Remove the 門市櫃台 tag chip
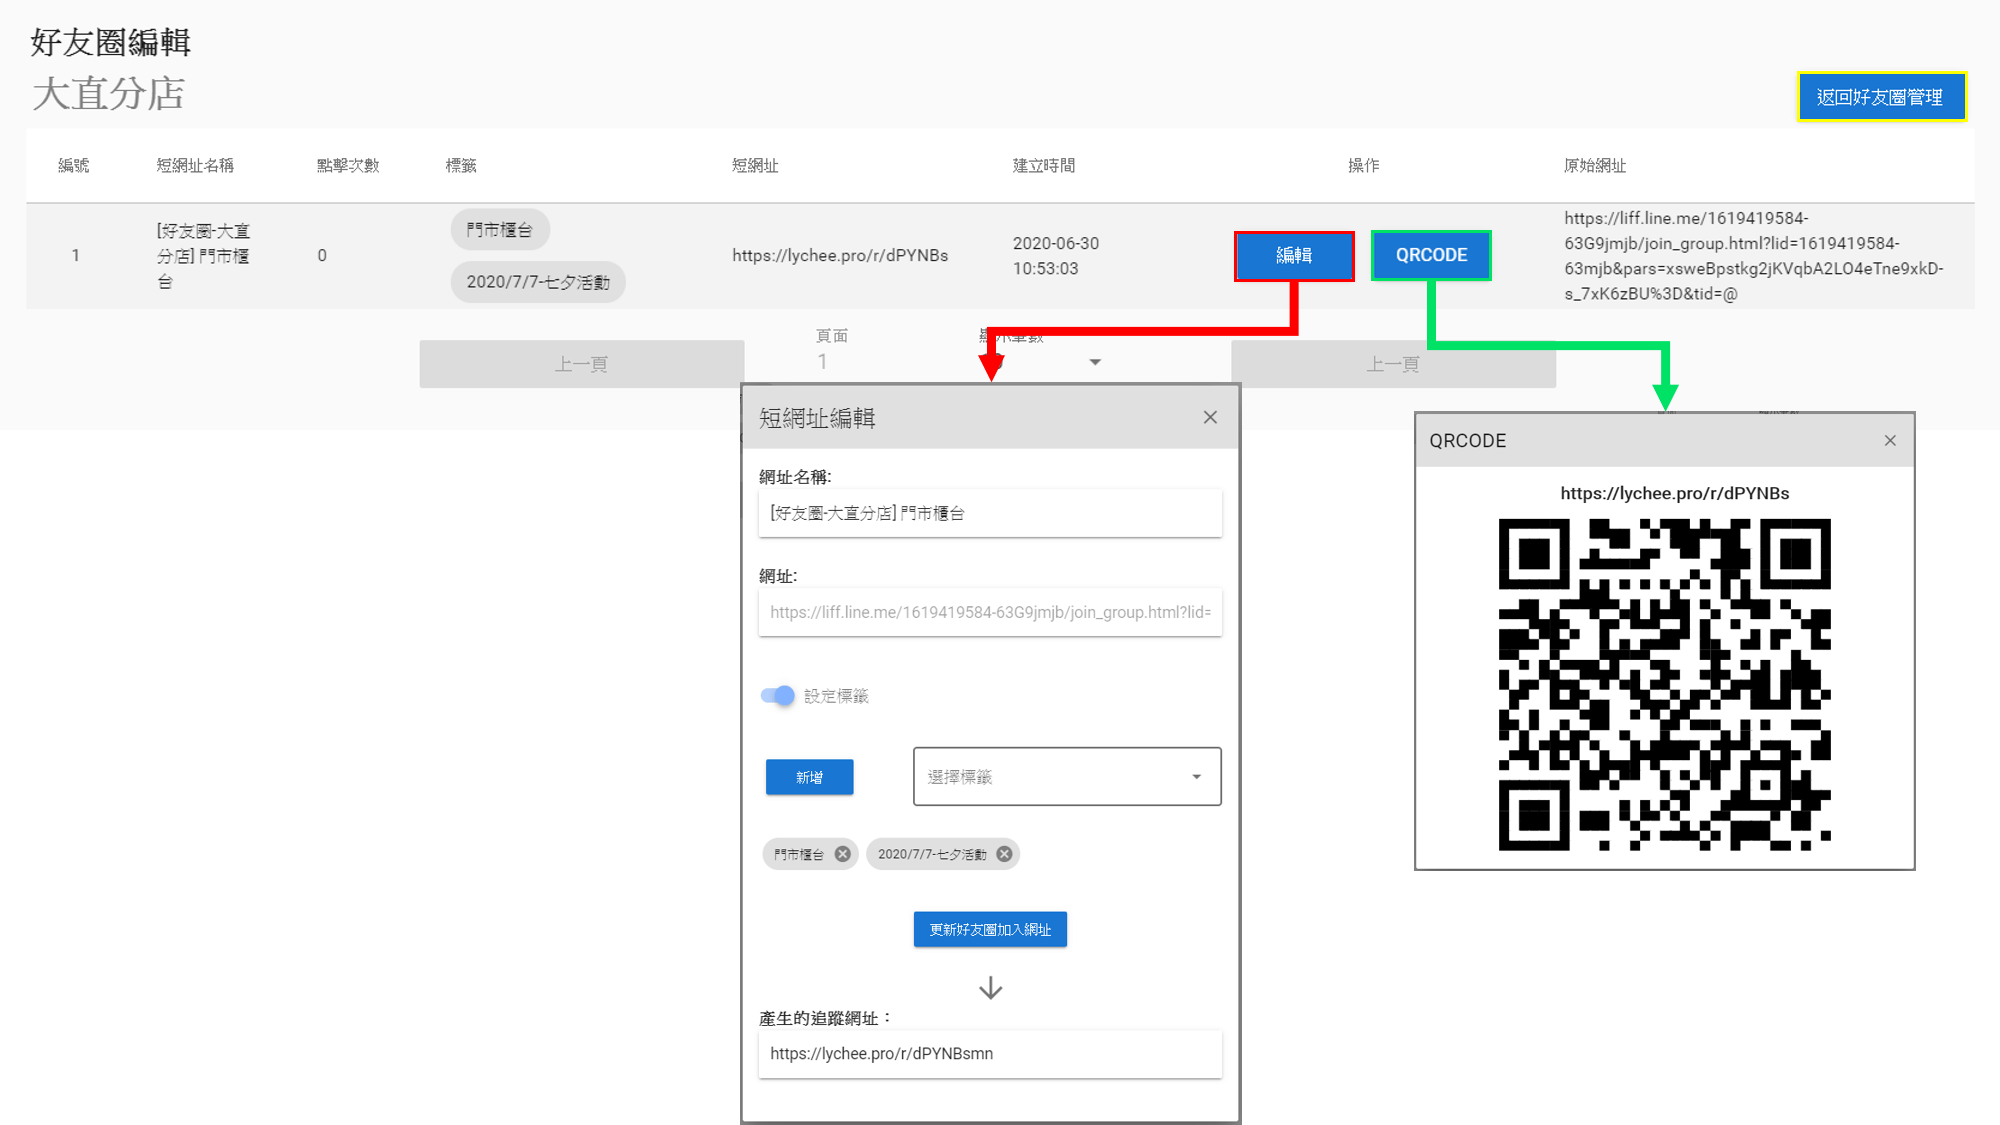This screenshot has width=2000, height=1125. [x=841, y=853]
